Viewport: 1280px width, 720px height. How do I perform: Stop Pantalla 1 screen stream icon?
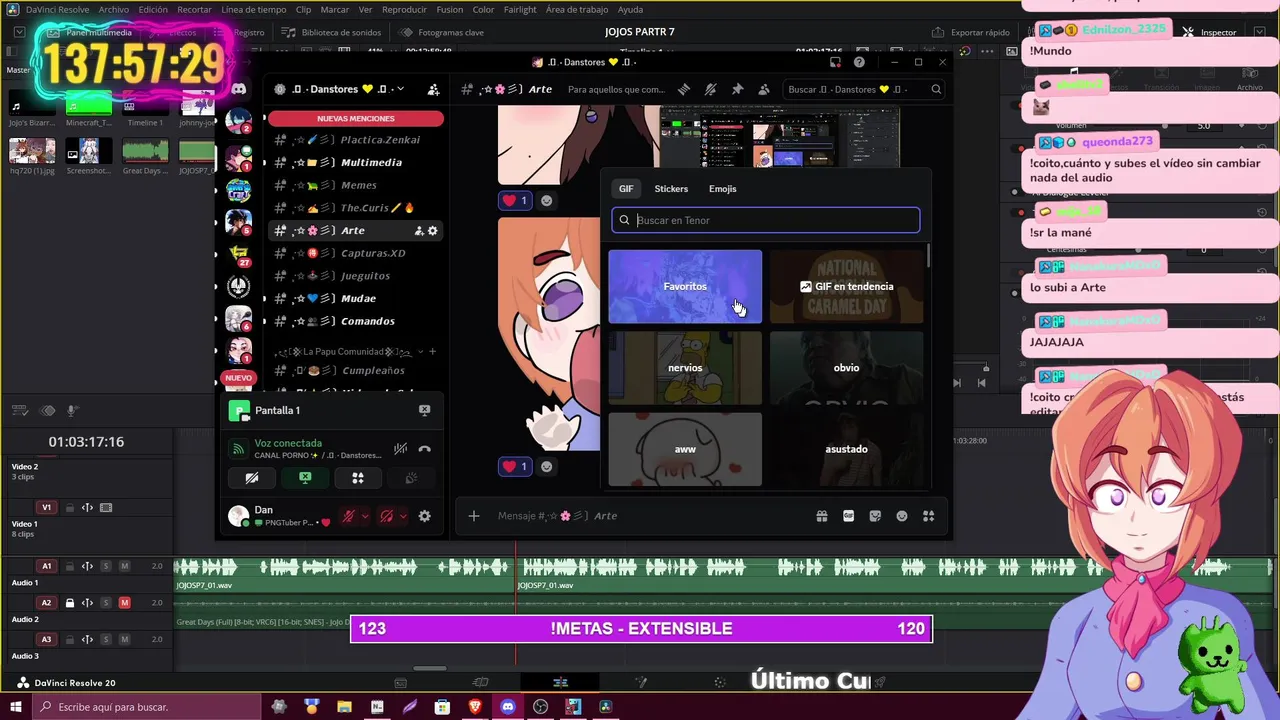(425, 410)
